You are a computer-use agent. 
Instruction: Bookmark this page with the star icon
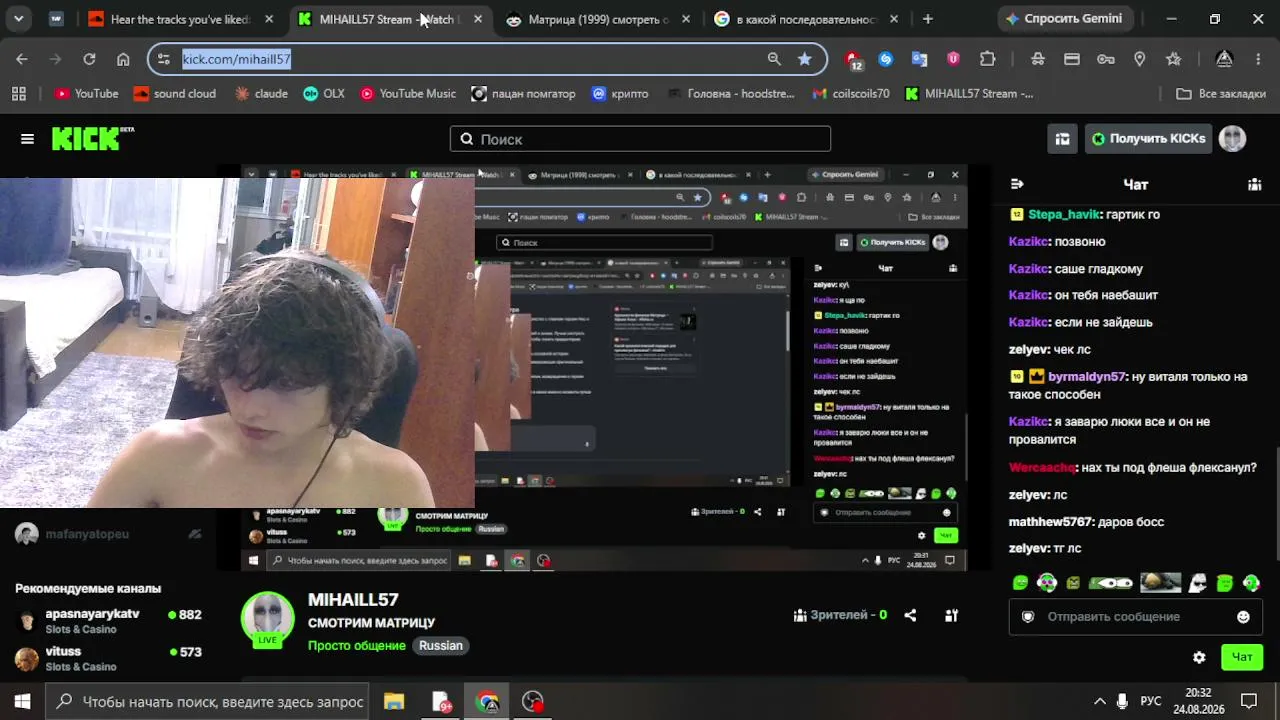(804, 59)
